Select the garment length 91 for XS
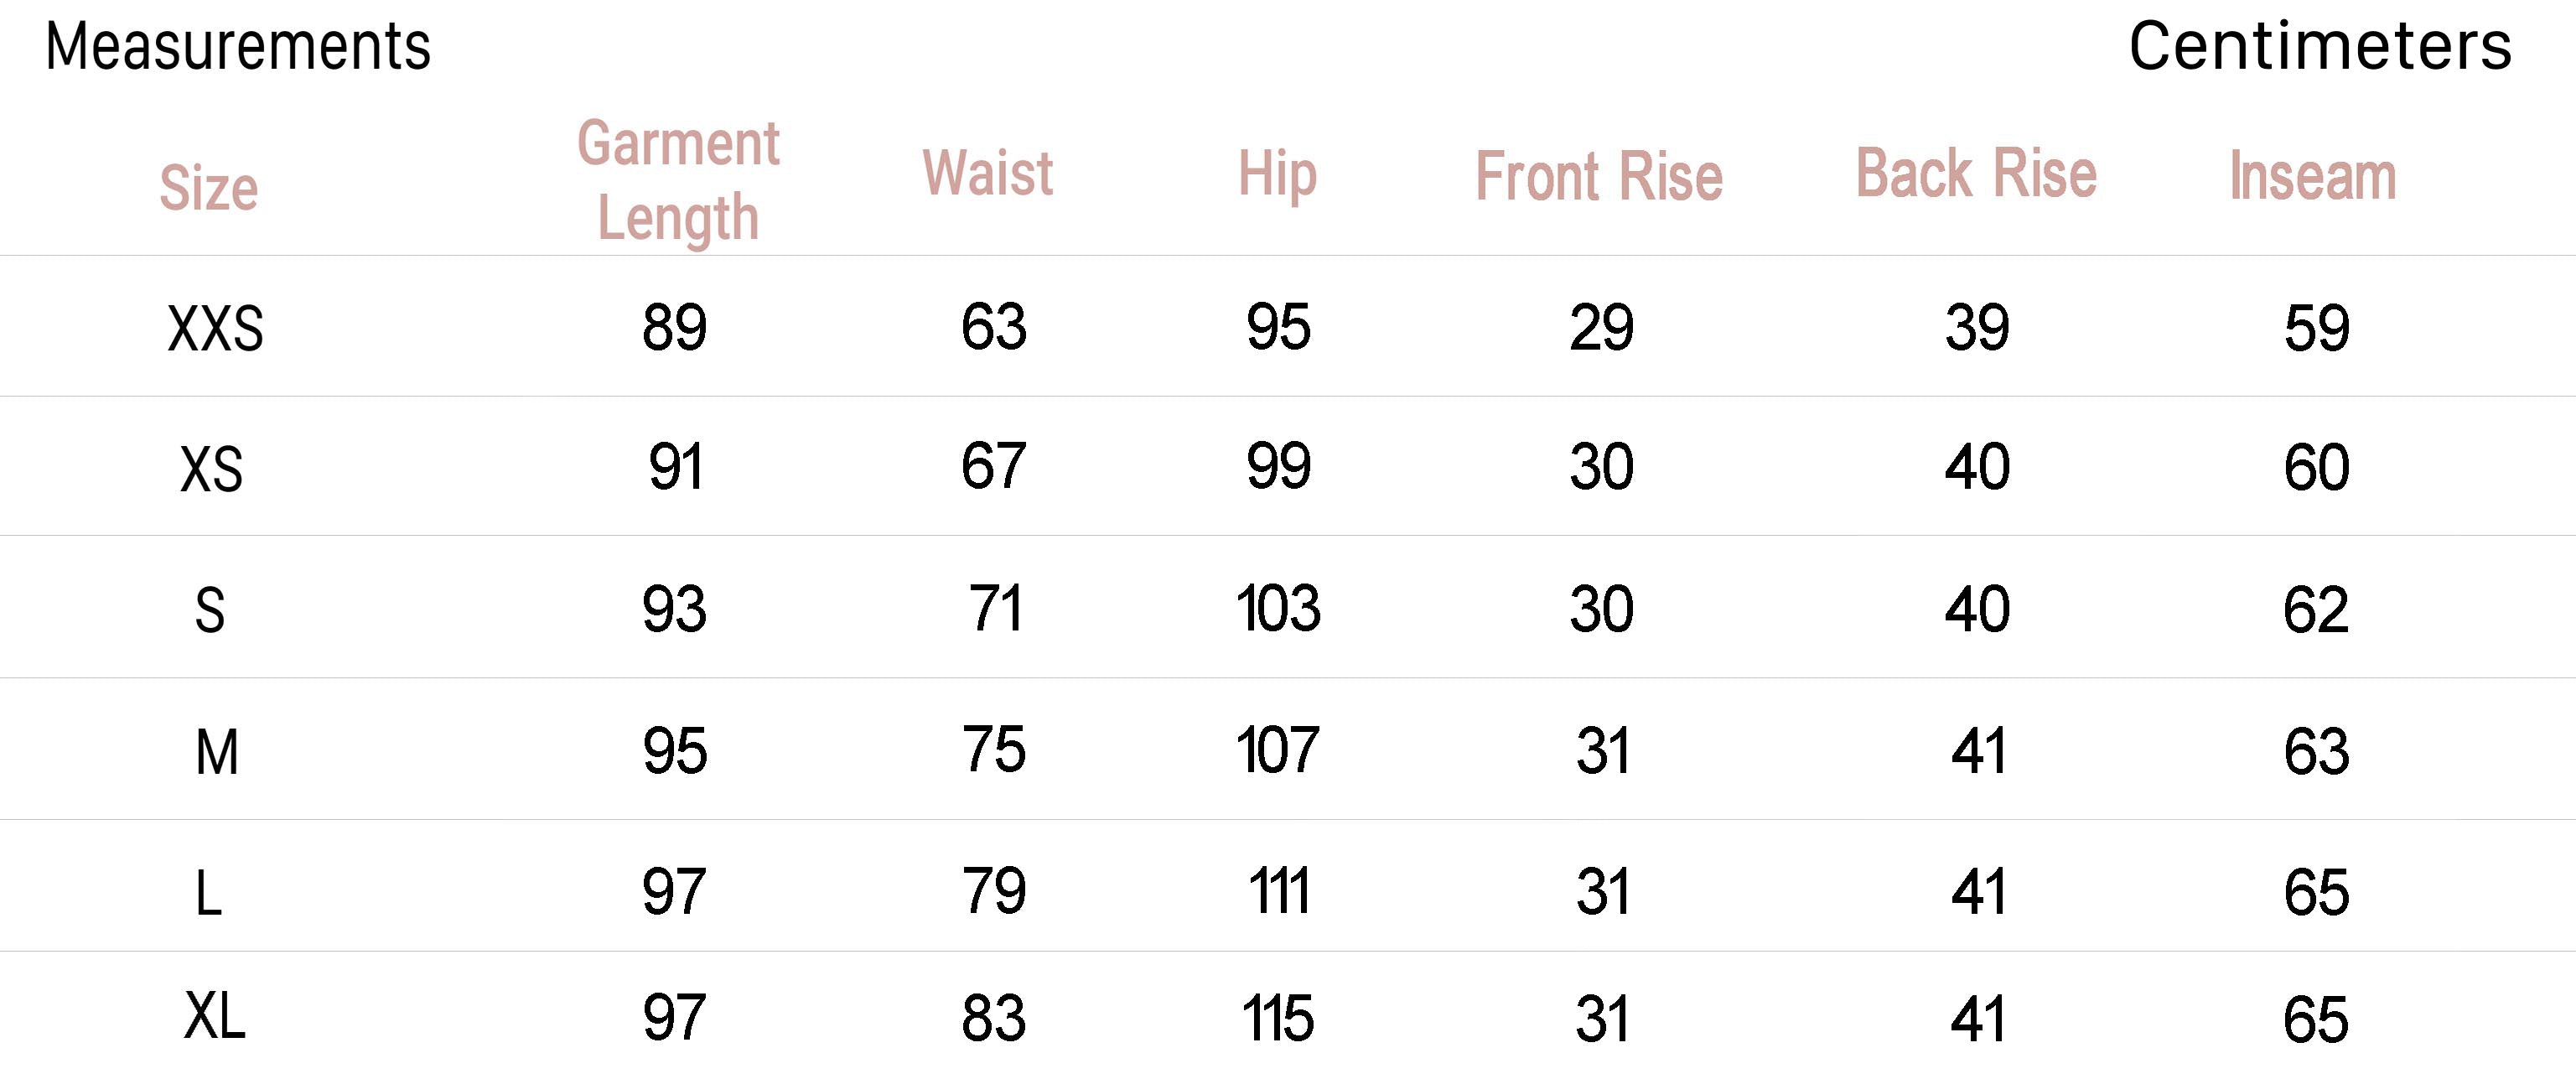The image size is (2576, 1079). (x=675, y=467)
